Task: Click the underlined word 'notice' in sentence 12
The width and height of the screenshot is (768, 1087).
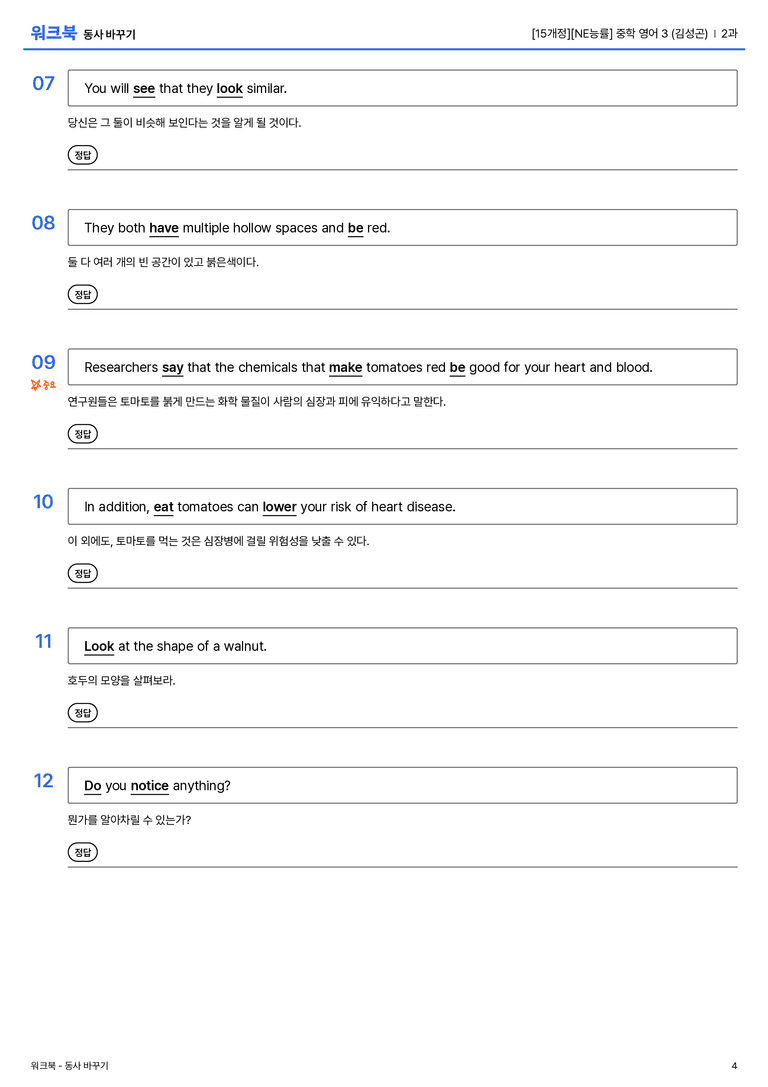Action: pos(150,785)
